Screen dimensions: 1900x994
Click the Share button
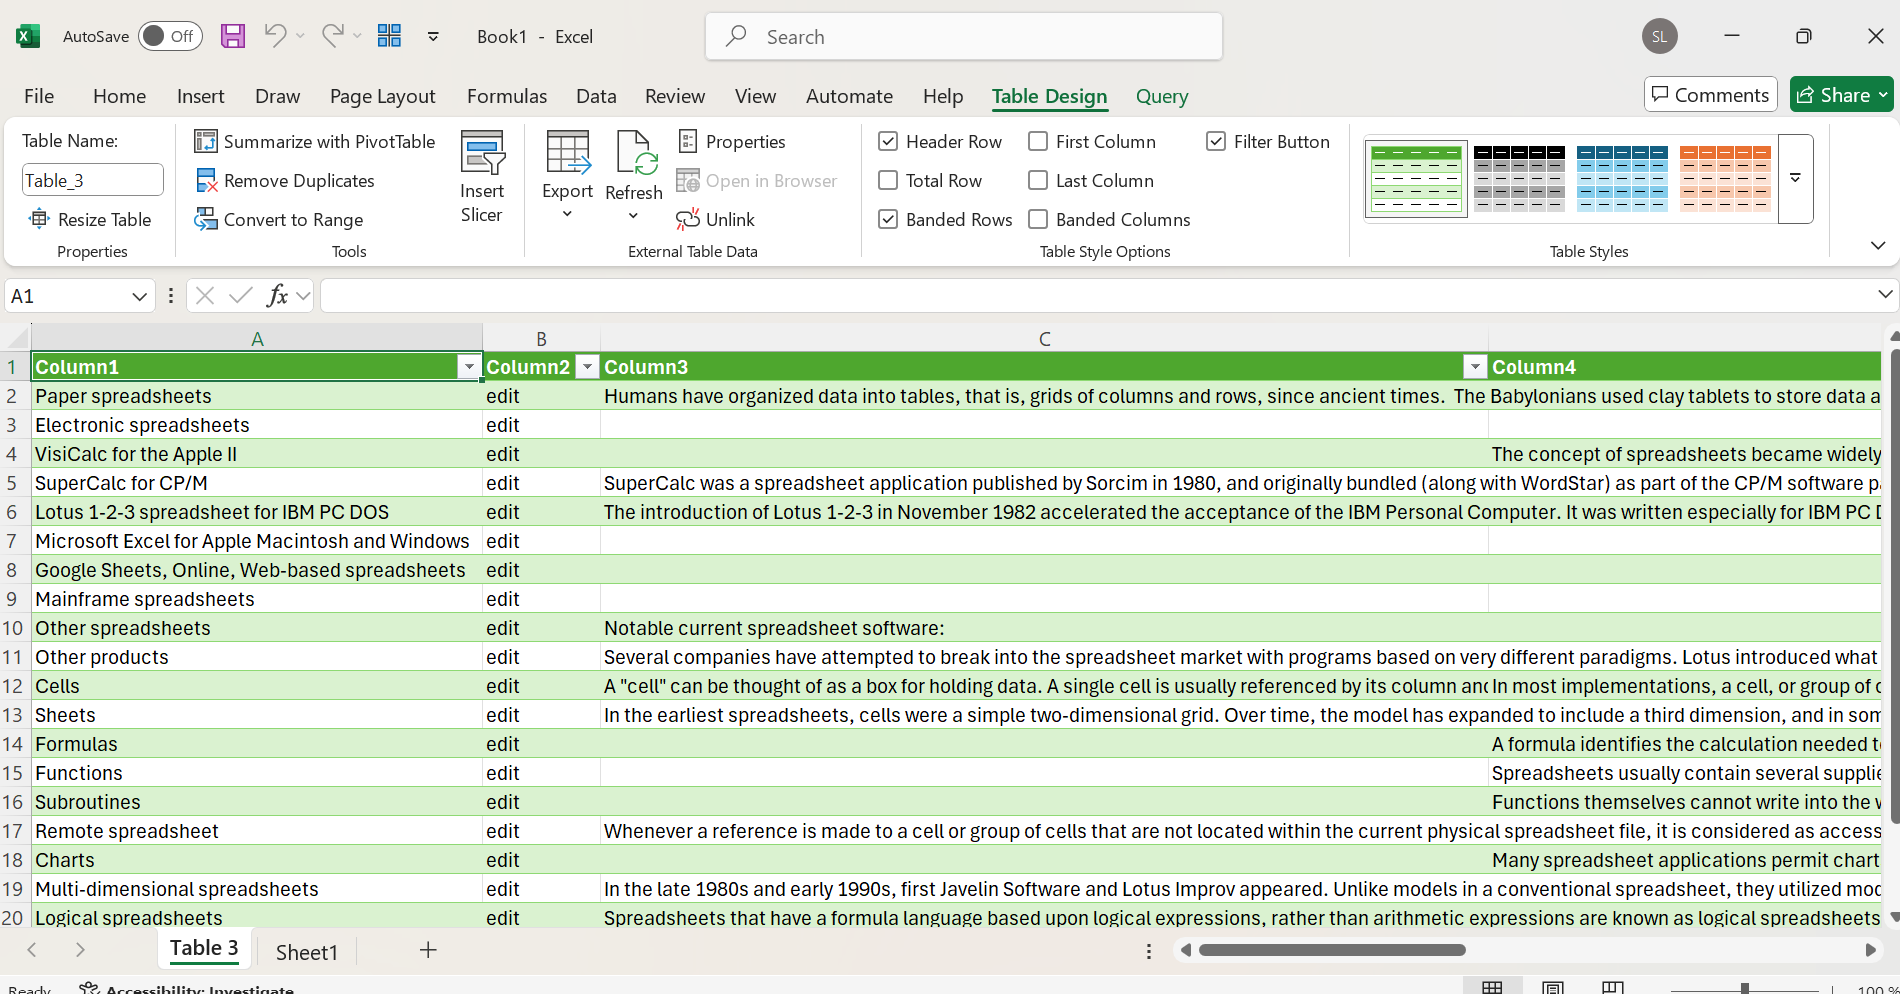(1832, 95)
